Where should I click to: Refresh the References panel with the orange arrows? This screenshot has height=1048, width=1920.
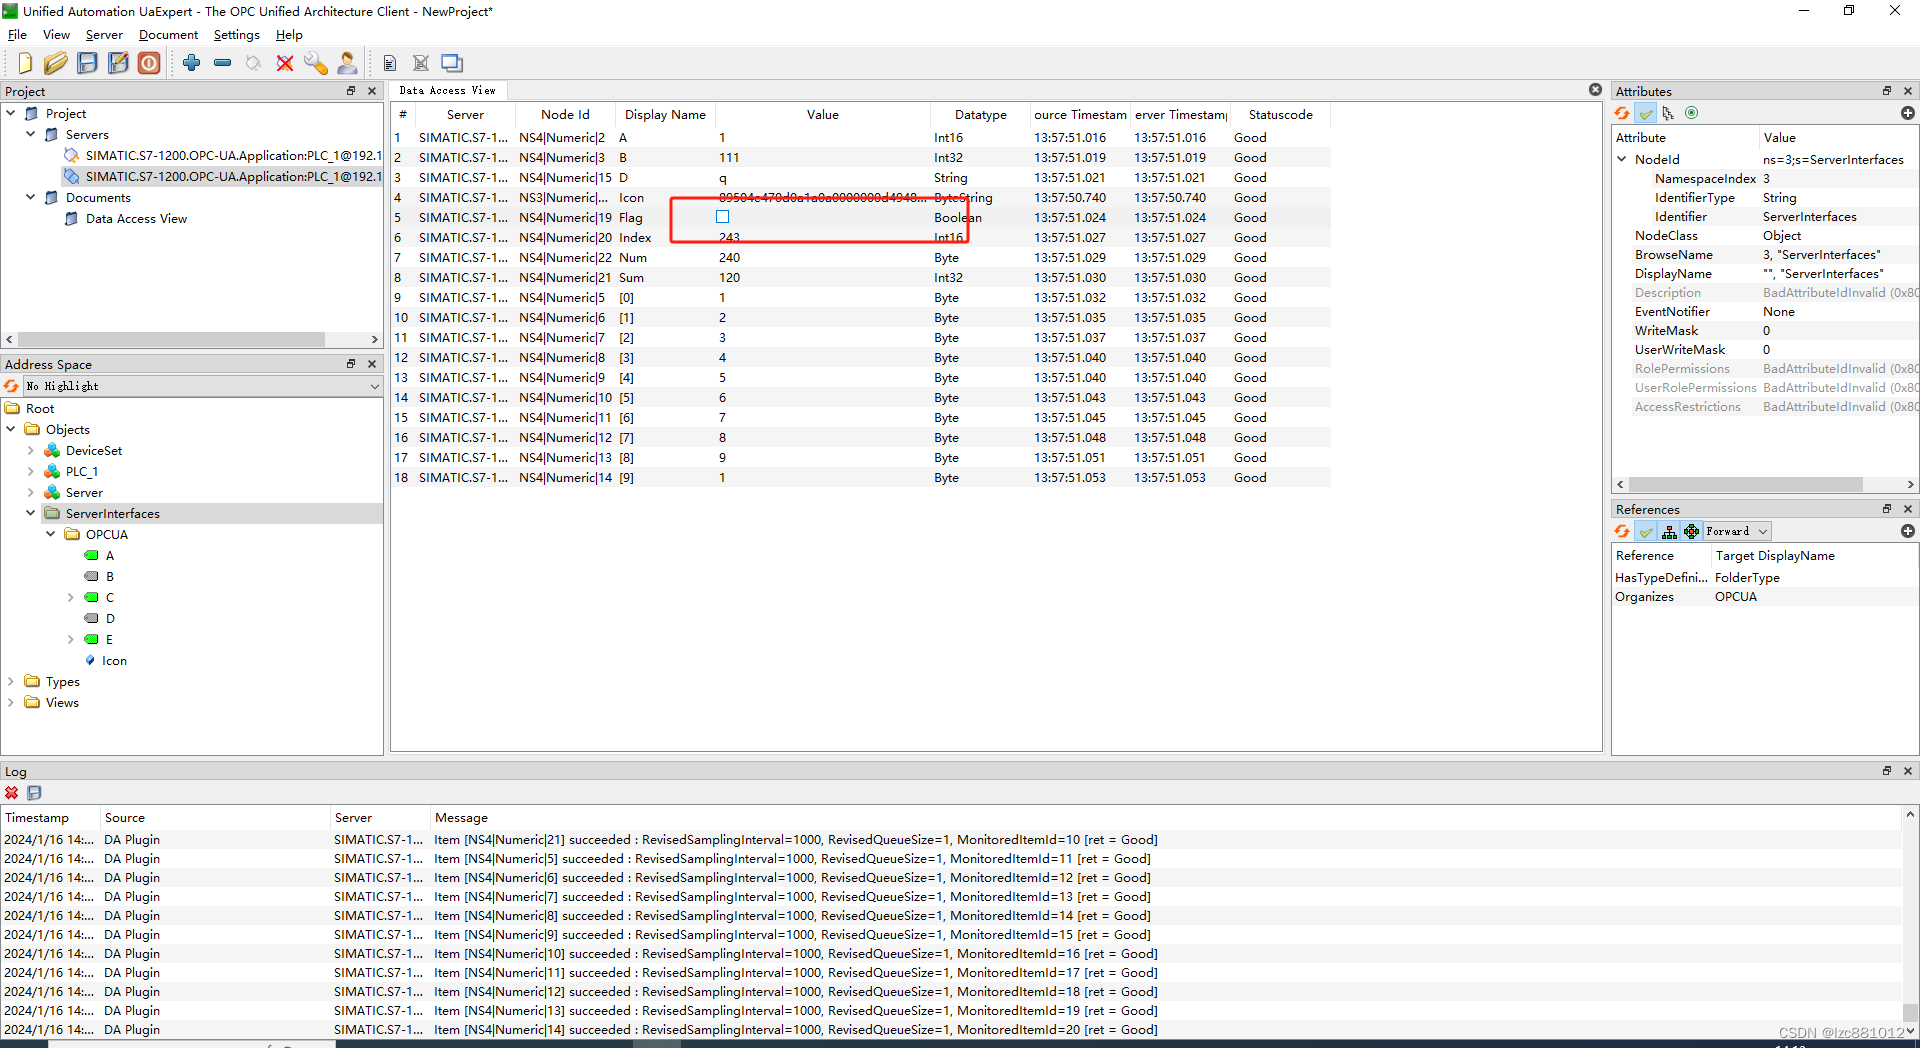(x=1622, y=531)
